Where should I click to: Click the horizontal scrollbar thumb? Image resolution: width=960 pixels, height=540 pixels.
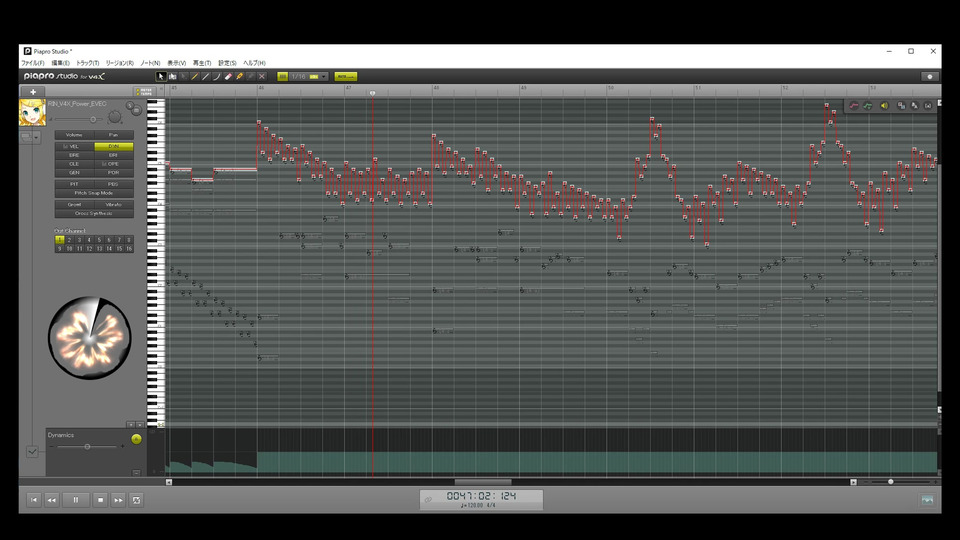pos(482,482)
